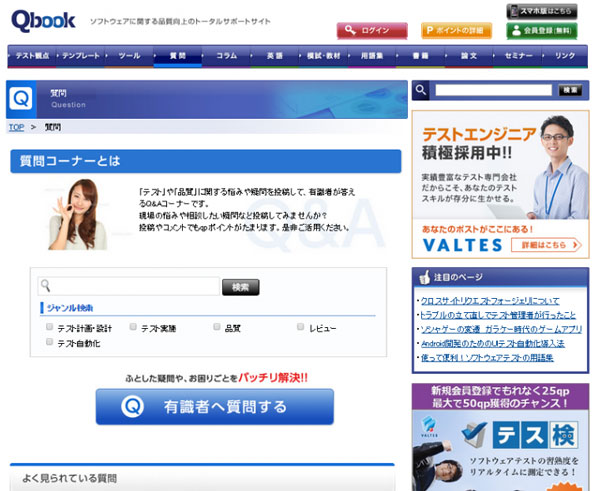This screenshot has height=491, width=600.
Task: Check the テスト計画・設計 genre checkbox
Action: coord(50,327)
